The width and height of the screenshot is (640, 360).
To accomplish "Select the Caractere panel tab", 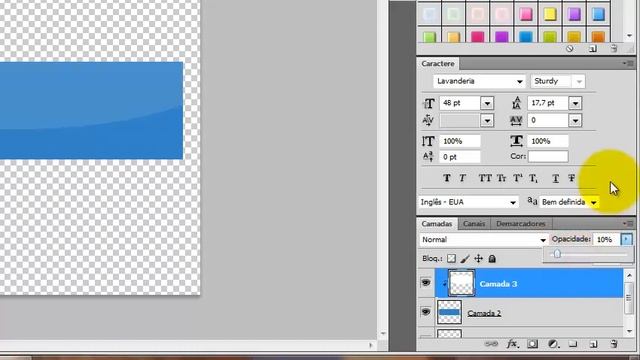I will pyautogui.click(x=438, y=64).
